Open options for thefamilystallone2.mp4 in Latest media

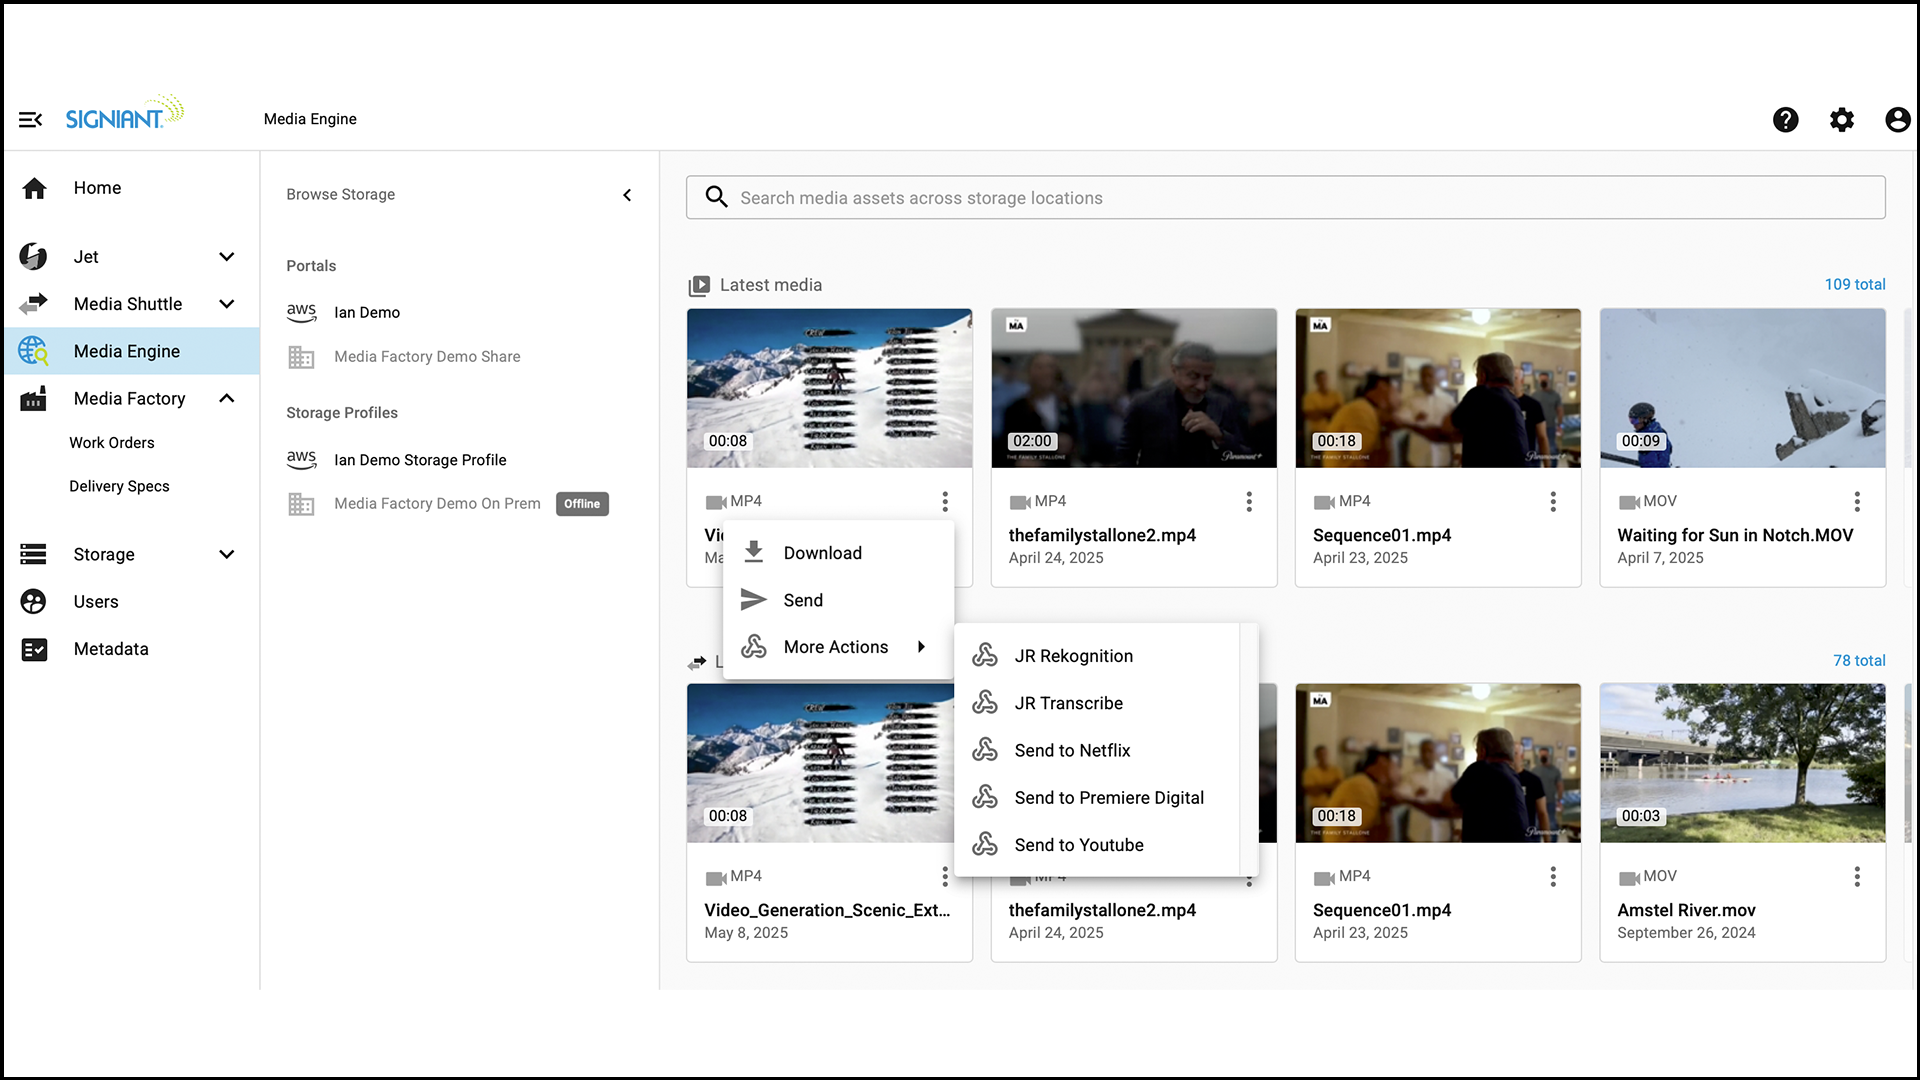tap(1249, 501)
